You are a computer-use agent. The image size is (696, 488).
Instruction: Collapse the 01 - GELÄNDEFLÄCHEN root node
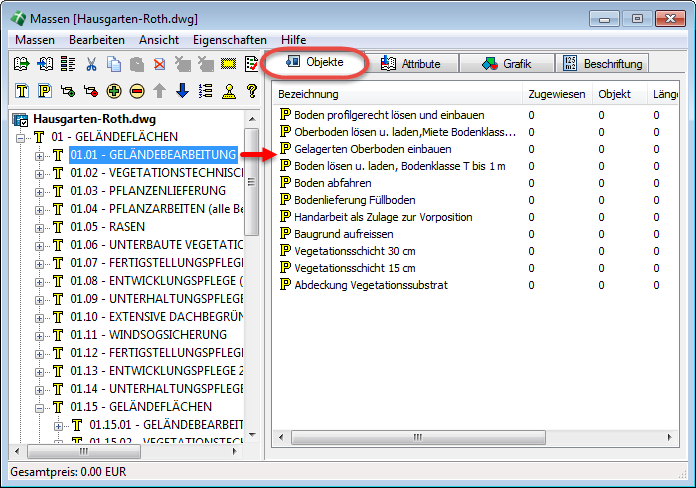pos(22,137)
